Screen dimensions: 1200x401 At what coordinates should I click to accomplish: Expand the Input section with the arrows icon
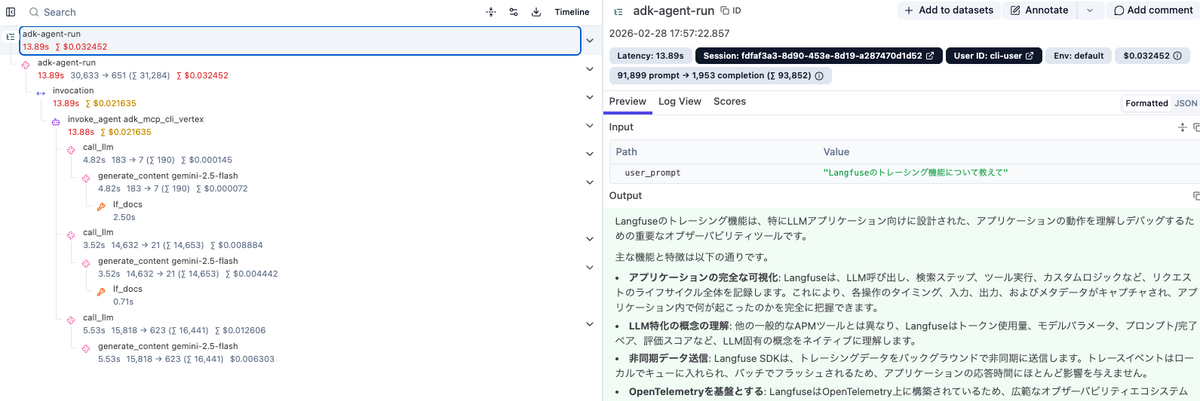tap(1182, 127)
